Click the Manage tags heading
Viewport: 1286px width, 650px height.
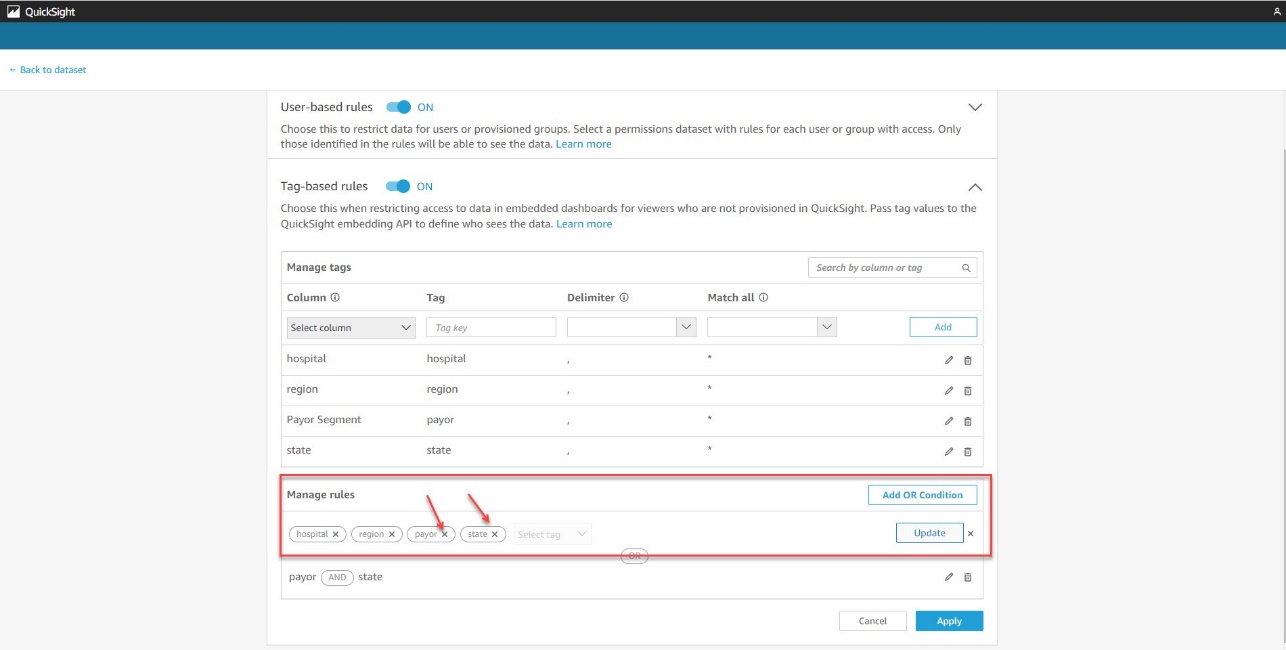click(319, 267)
